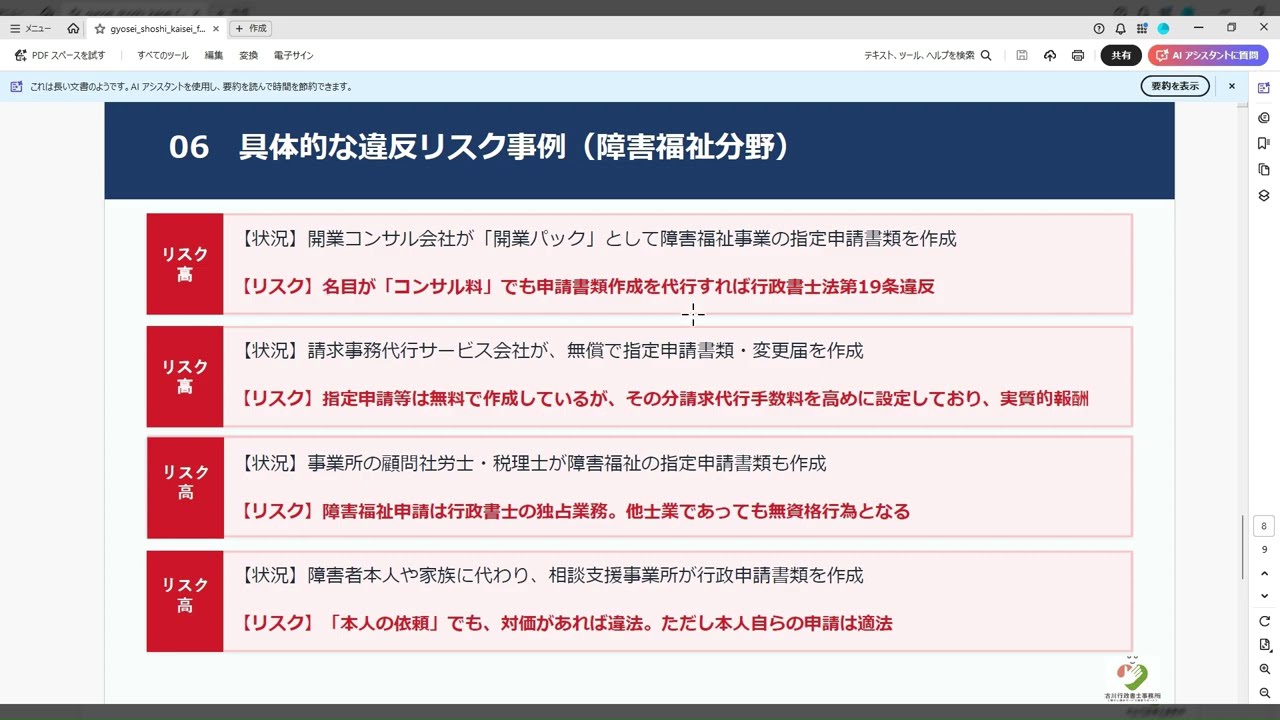Screen dimensions: 1280x720
Task: Open the layers panel icon
Action: pyautogui.click(x=1264, y=195)
